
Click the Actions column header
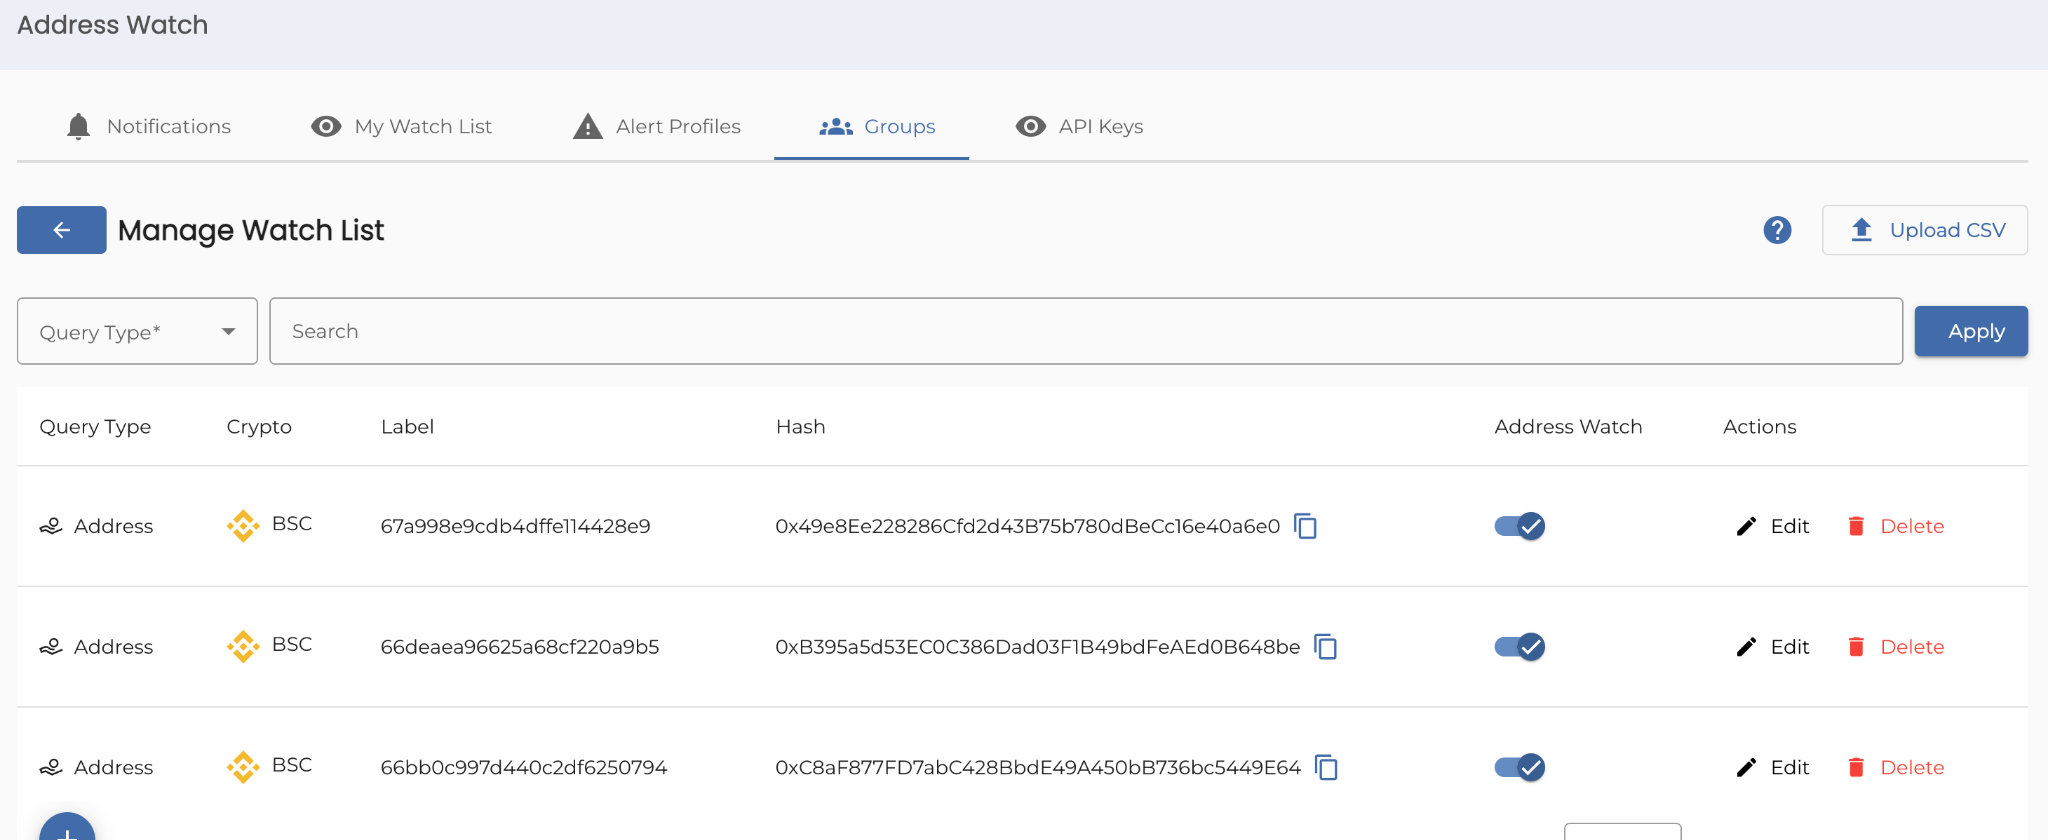point(1760,427)
